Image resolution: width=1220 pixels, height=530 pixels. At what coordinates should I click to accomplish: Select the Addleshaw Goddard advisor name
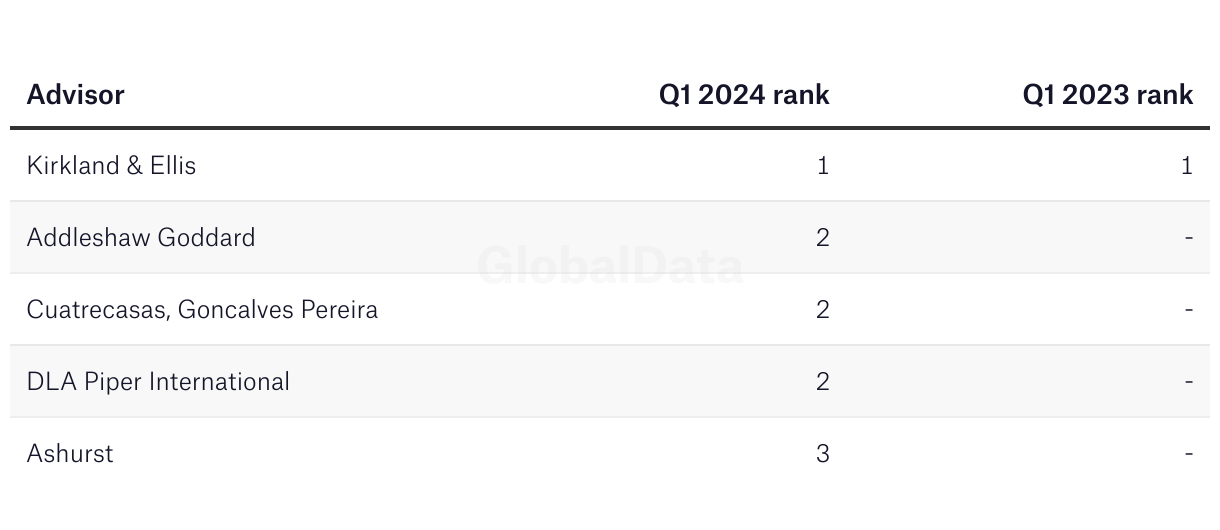tap(141, 237)
